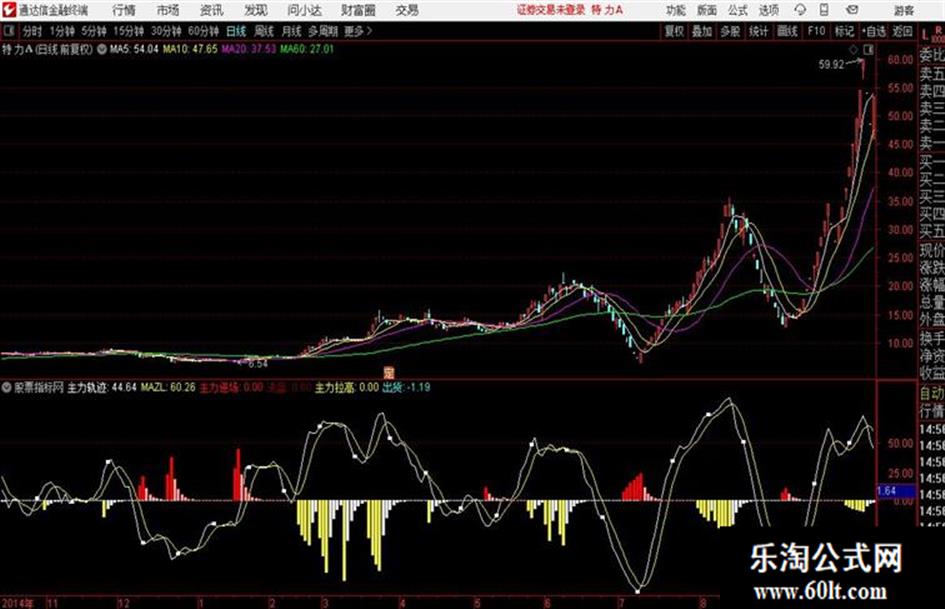The width and height of the screenshot is (945, 609).
Task: Open the 行情 menu
Action: click(x=124, y=10)
